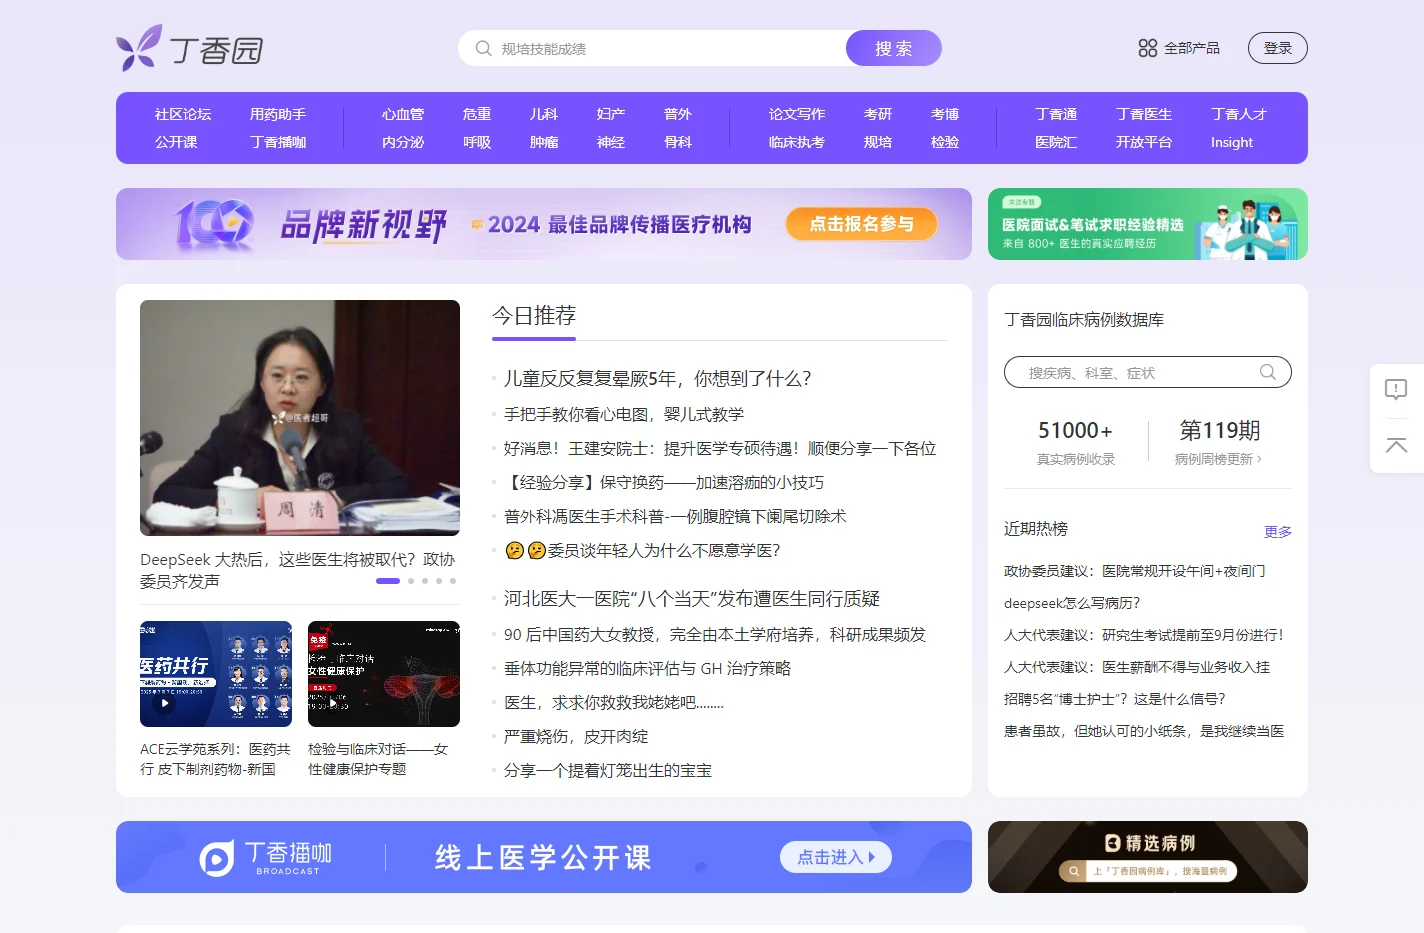1424x933 pixels.
Task: Select the second carousel indicator dot
Action: click(x=411, y=581)
